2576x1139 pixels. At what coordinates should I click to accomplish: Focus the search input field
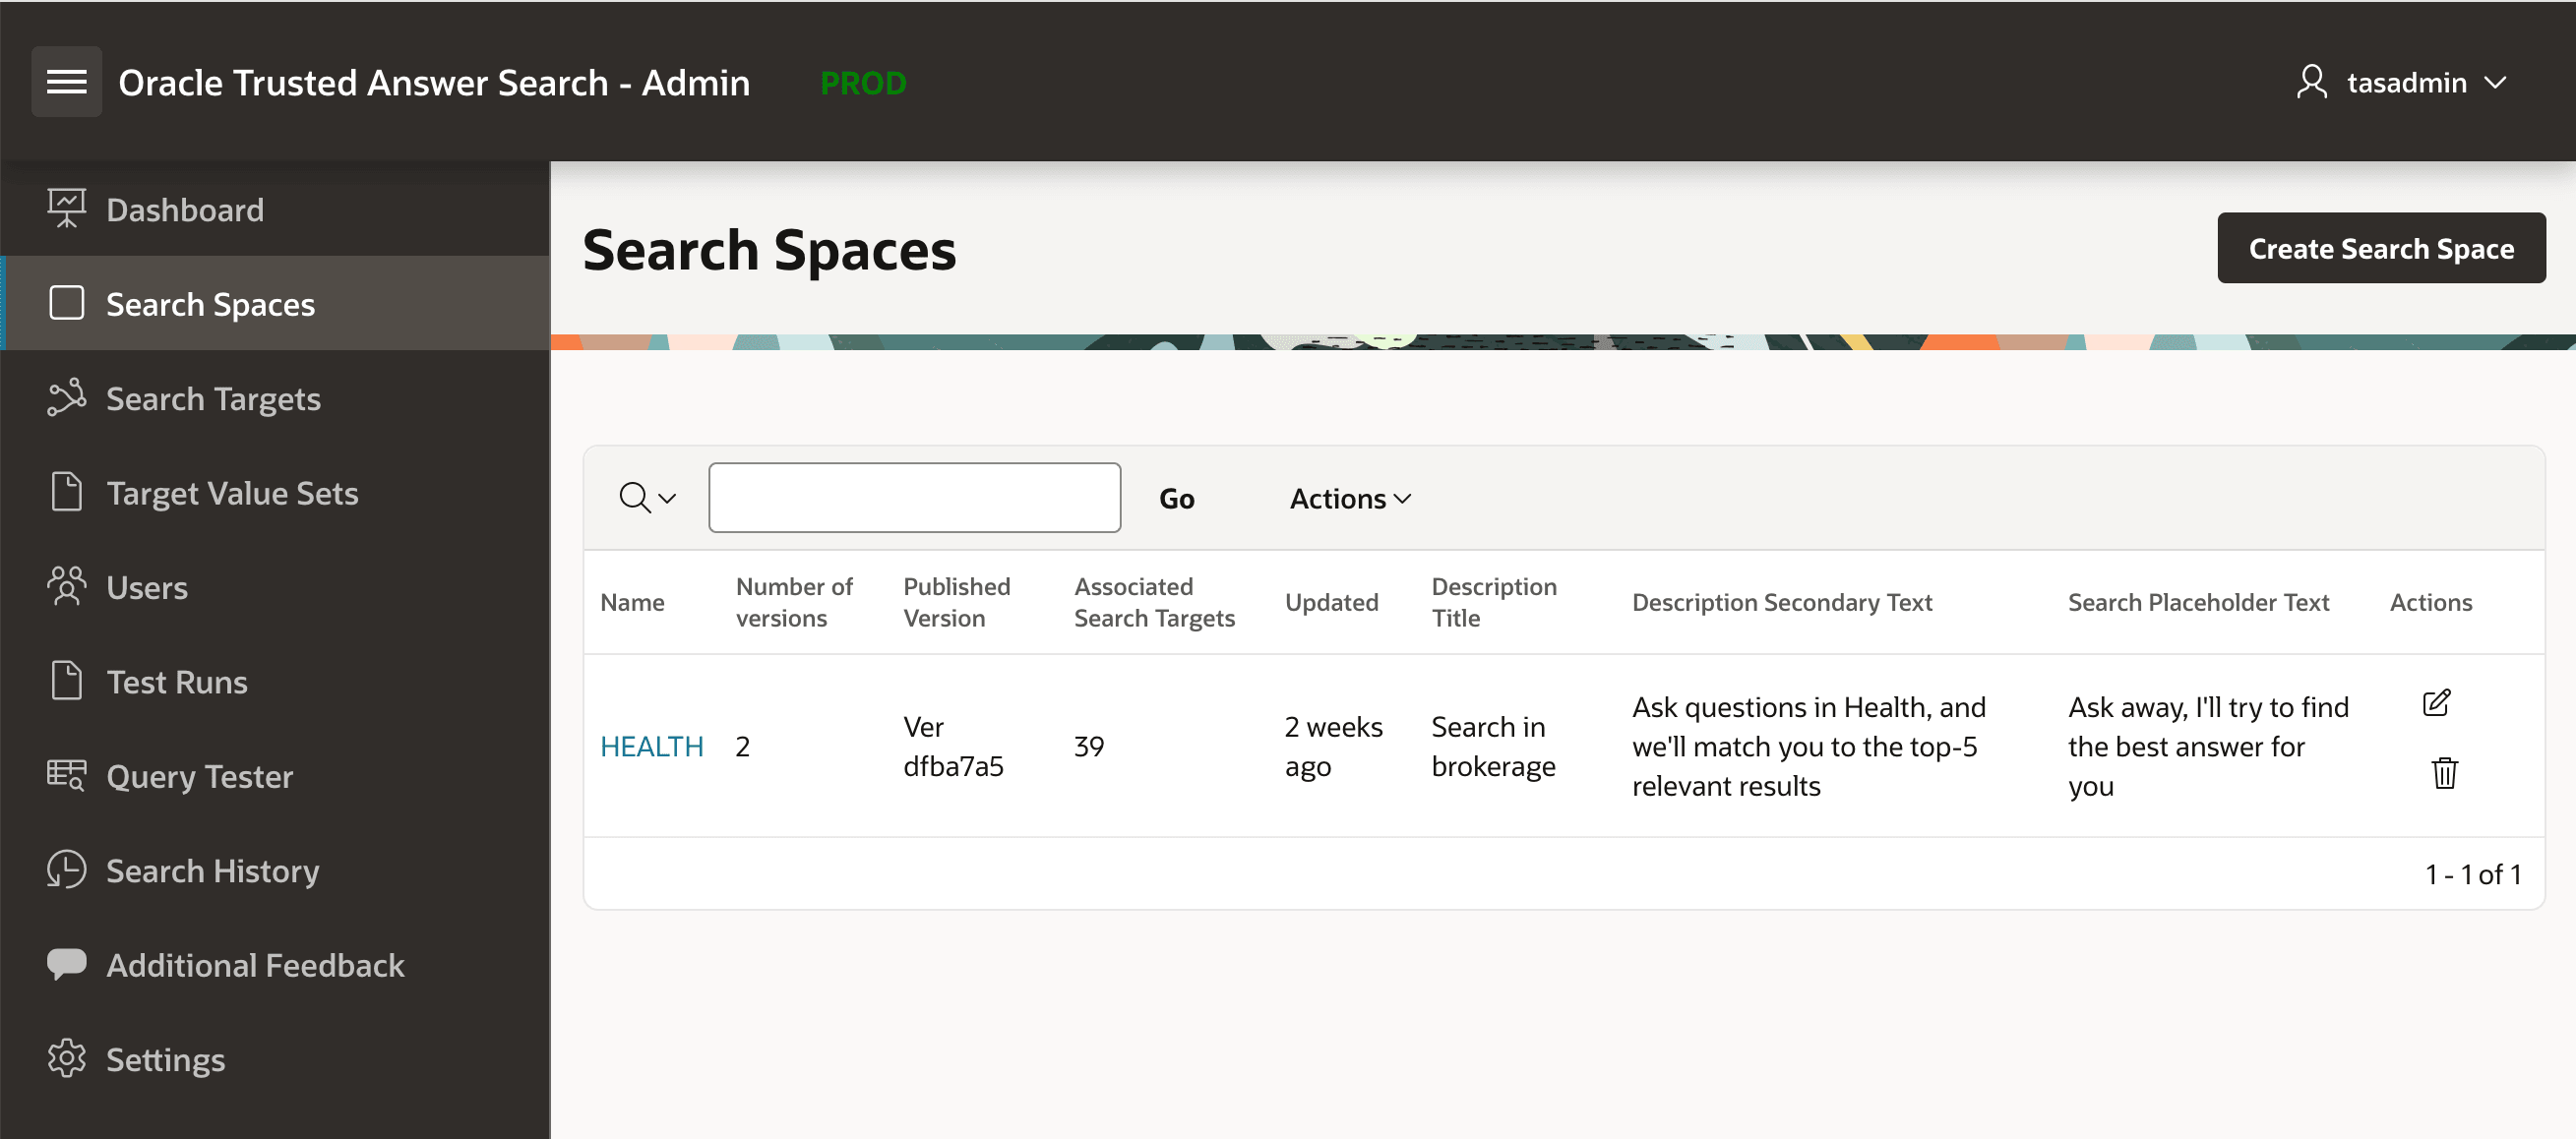pyautogui.click(x=914, y=497)
